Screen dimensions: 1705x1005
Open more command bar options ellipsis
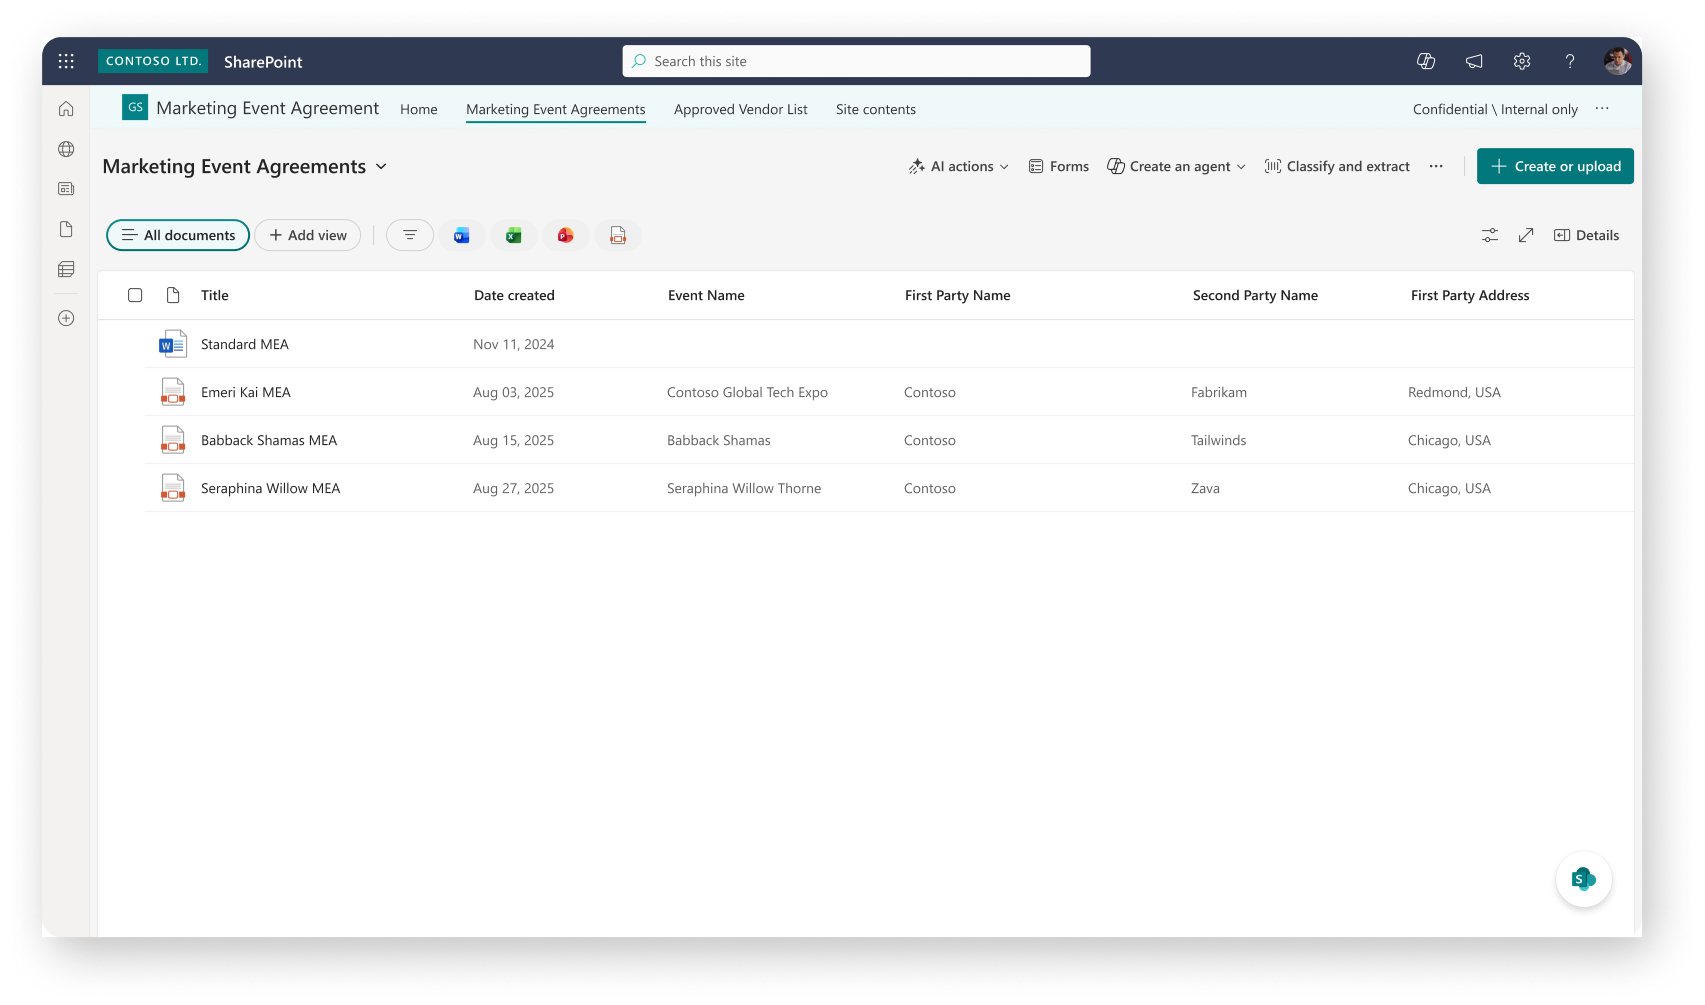[1436, 167]
